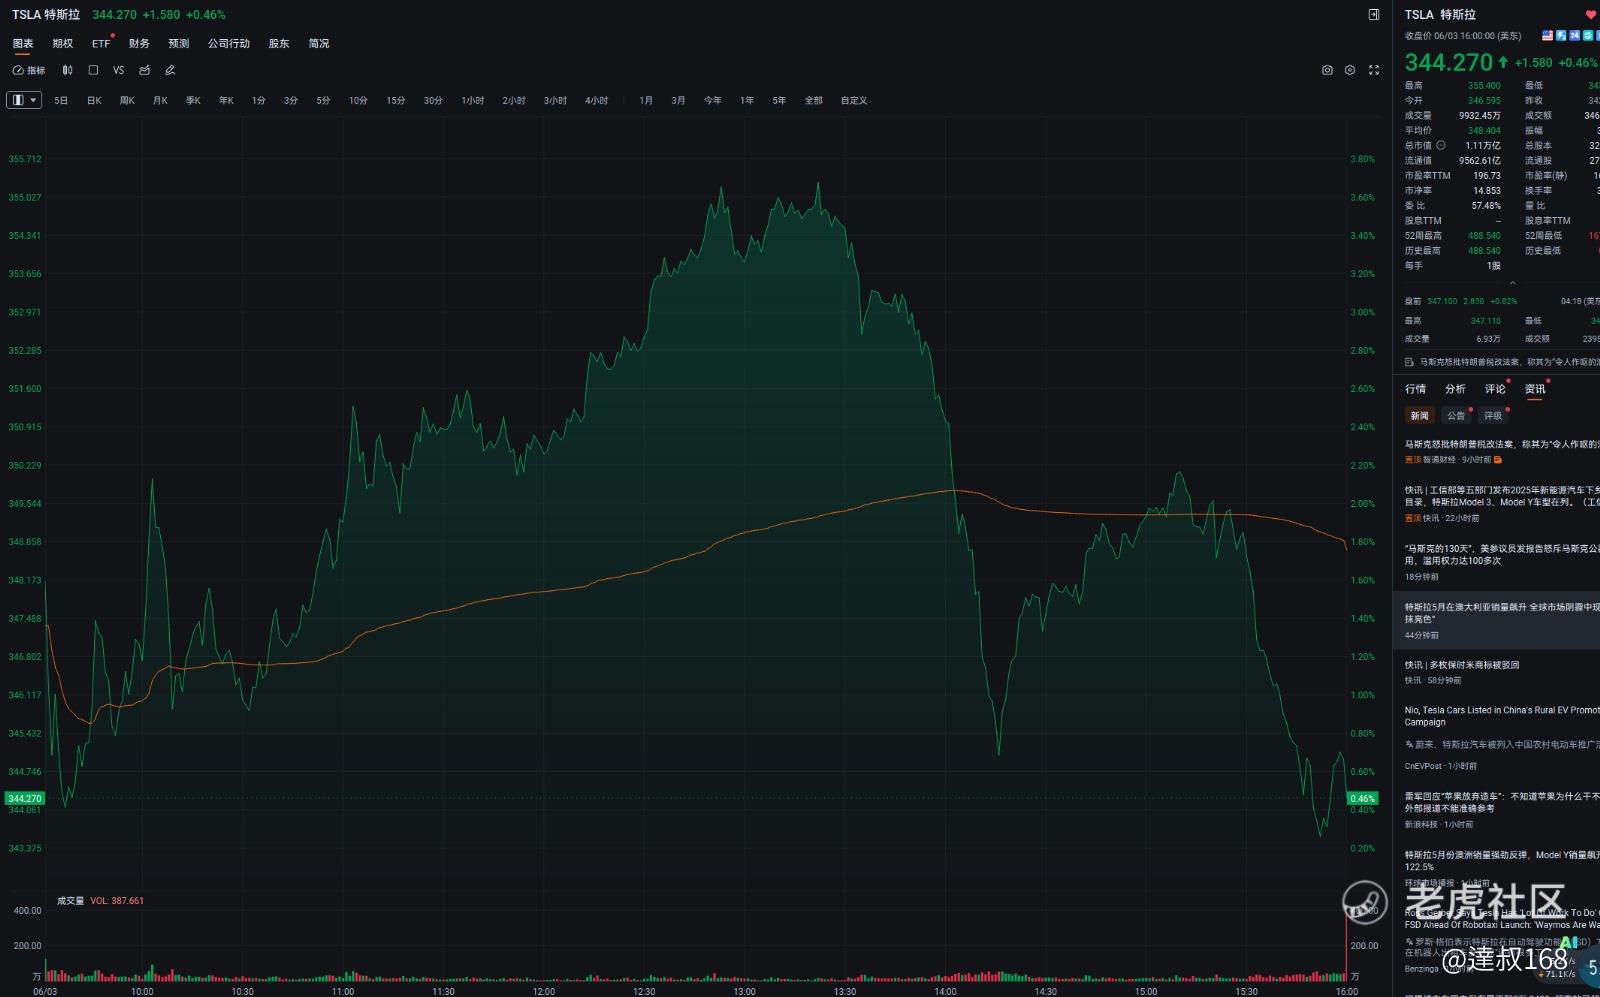1600x997 pixels.
Task: Select the 月K timeframe
Action: tap(160, 100)
